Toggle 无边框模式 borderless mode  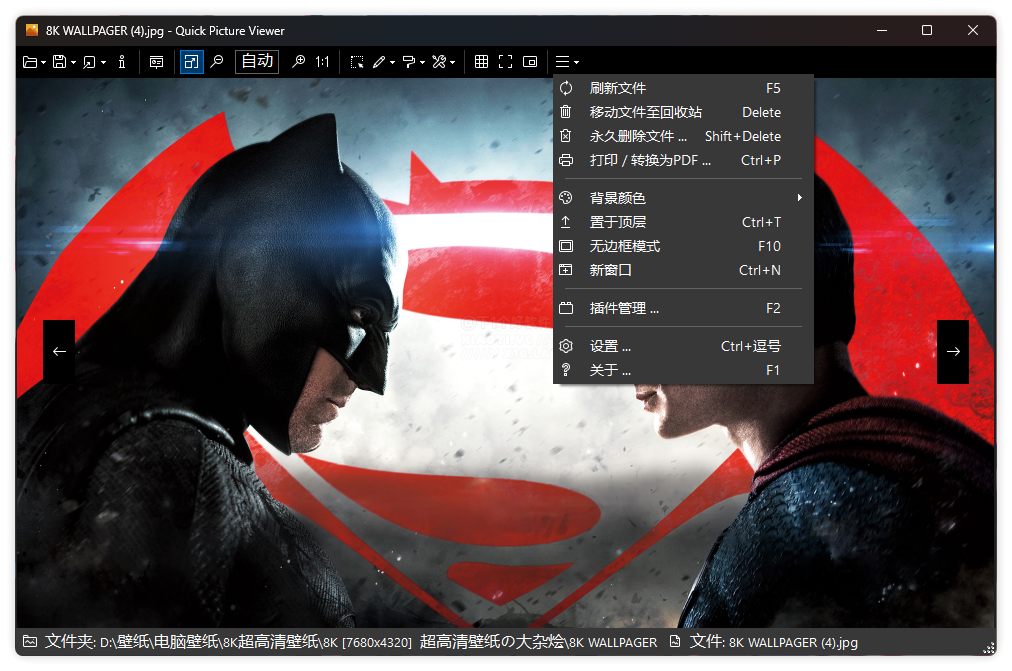(x=683, y=246)
